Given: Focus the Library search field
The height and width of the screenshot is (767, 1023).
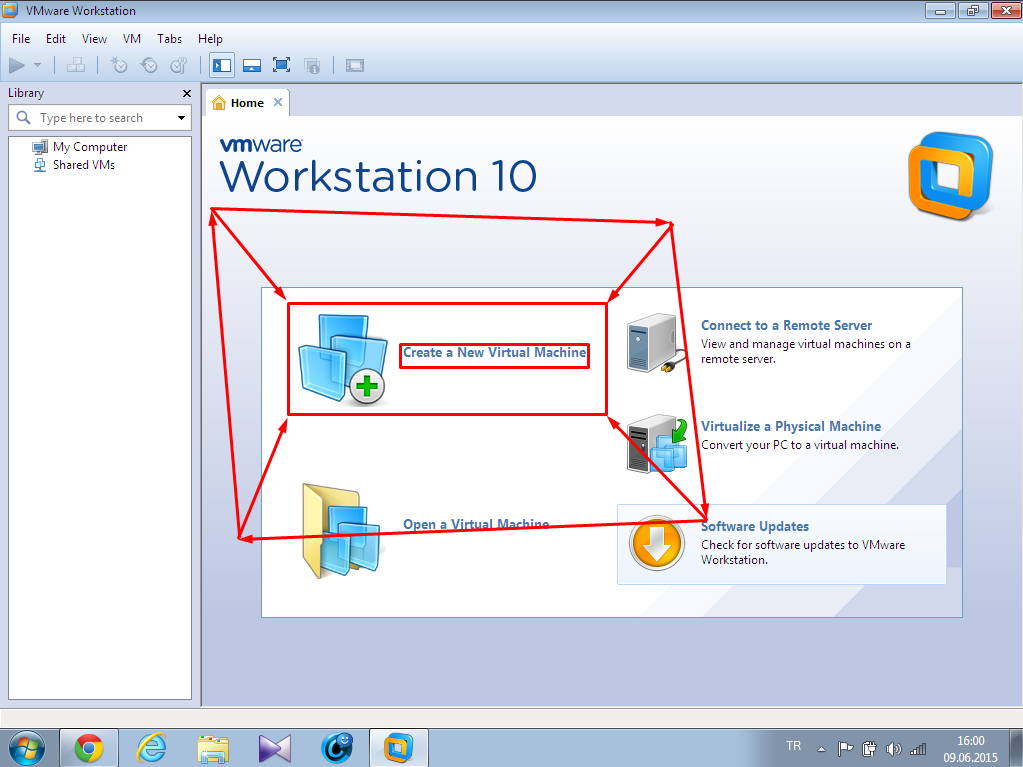Looking at the screenshot, I should pyautogui.click(x=100, y=118).
